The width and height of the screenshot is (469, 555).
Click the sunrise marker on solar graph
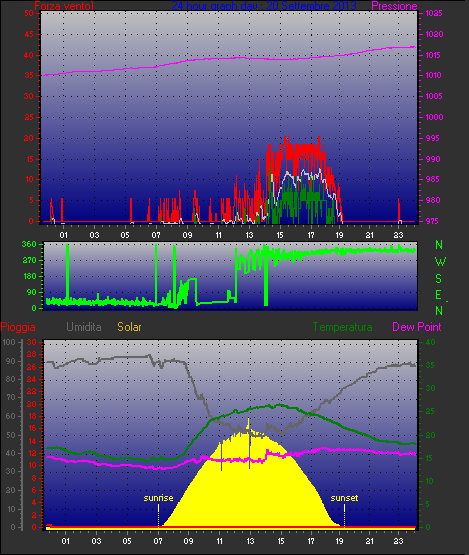[x=158, y=498]
